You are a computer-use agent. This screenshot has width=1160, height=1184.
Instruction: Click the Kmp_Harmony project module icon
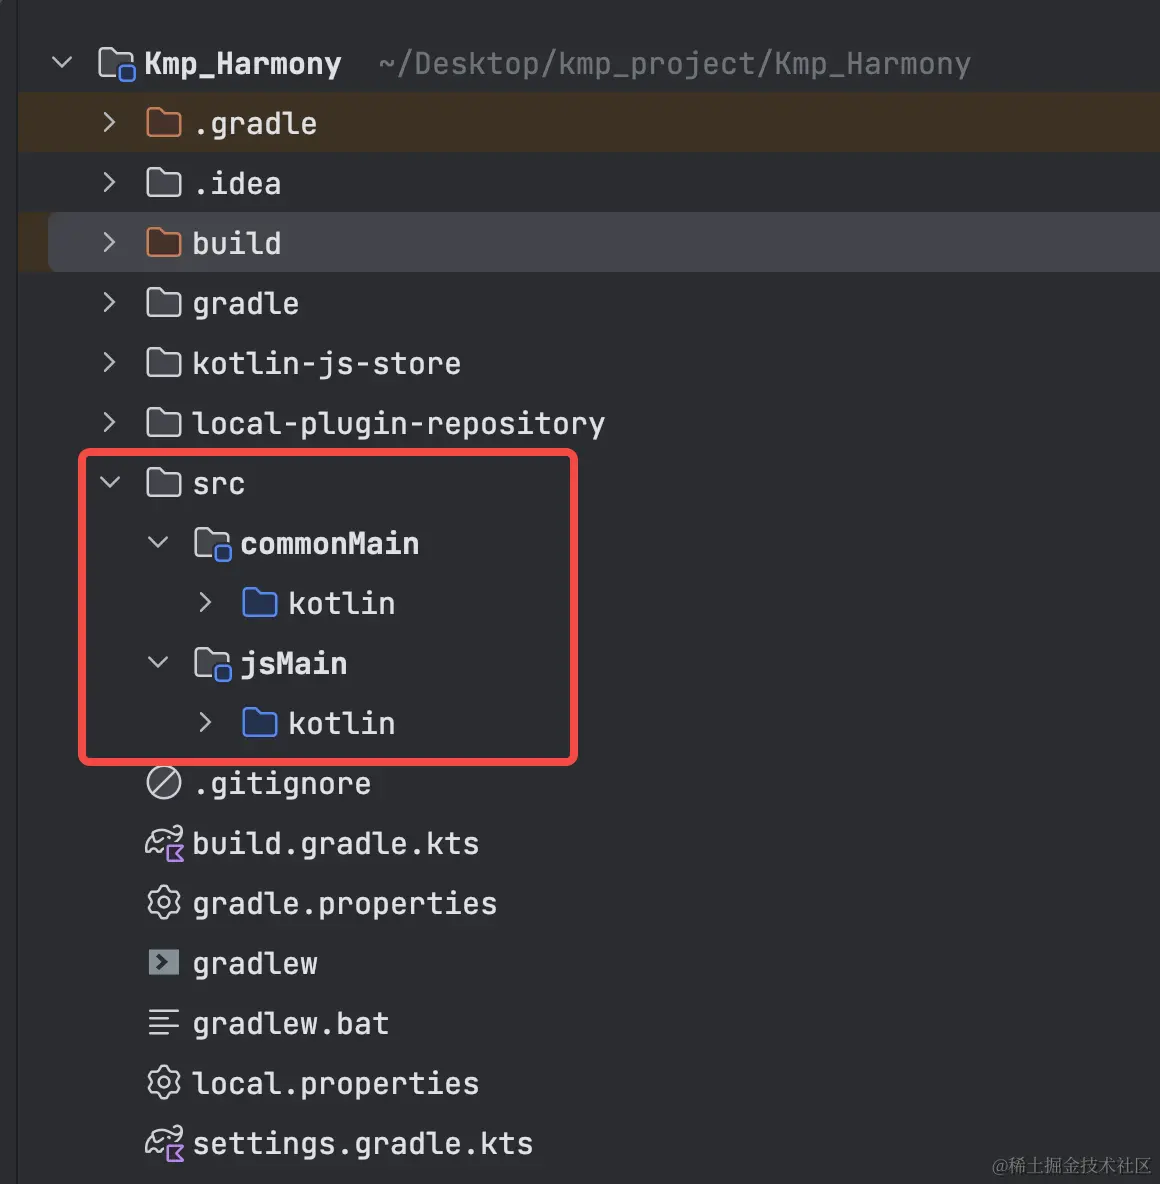pyautogui.click(x=116, y=64)
